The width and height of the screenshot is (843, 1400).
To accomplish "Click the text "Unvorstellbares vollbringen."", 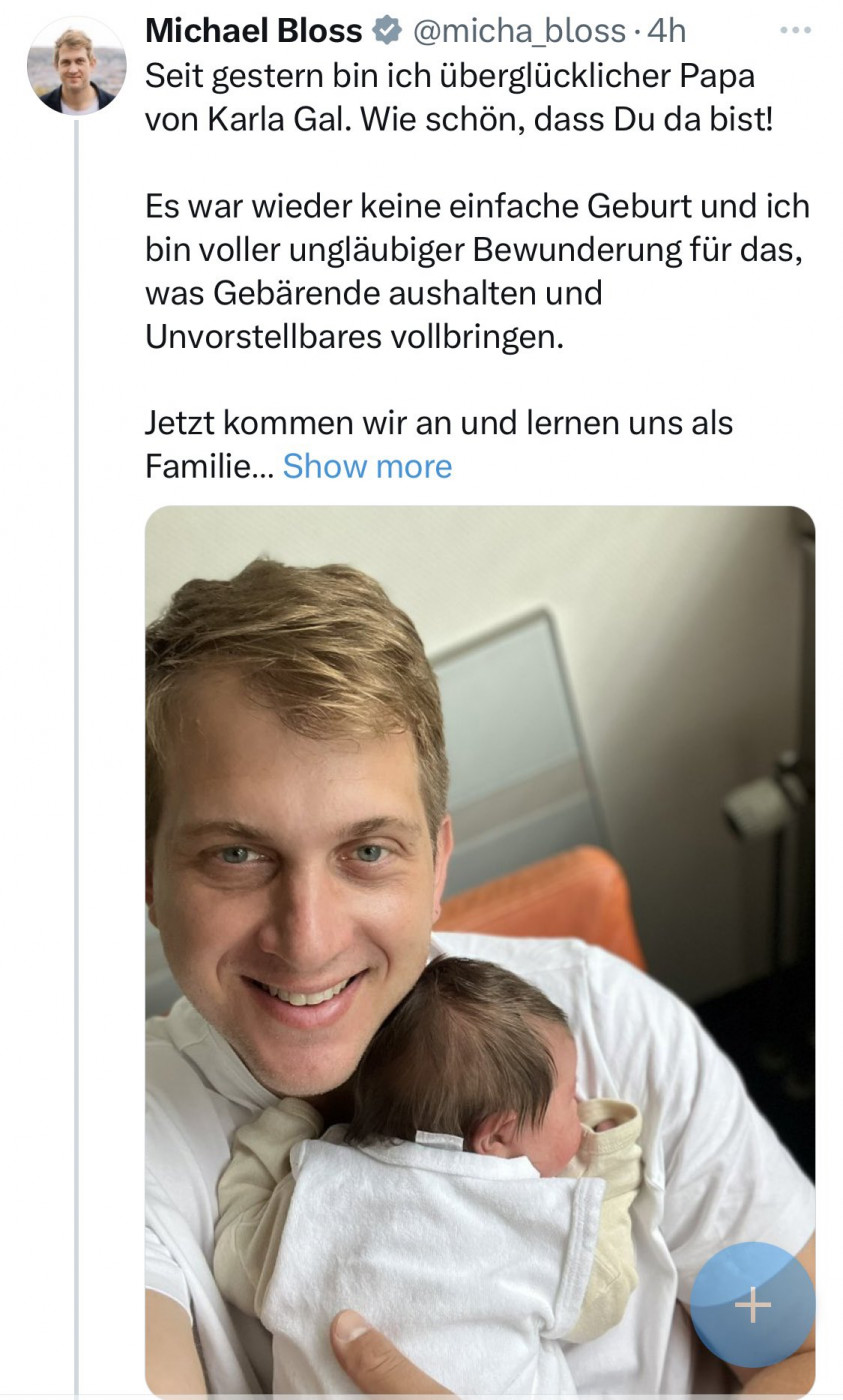I will (x=354, y=336).
